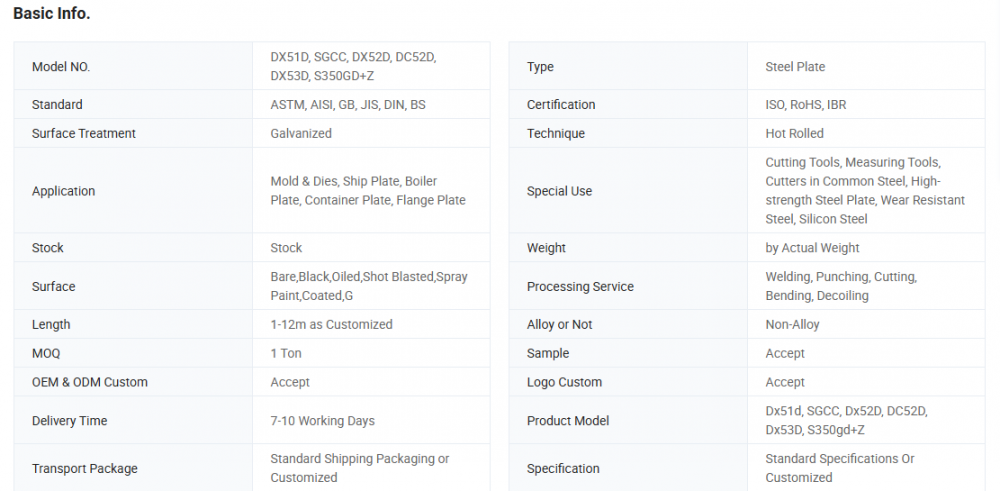This screenshot has height=491, width=1000.
Task: Click the "Transport Package" label
Action: click(x=85, y=469)
